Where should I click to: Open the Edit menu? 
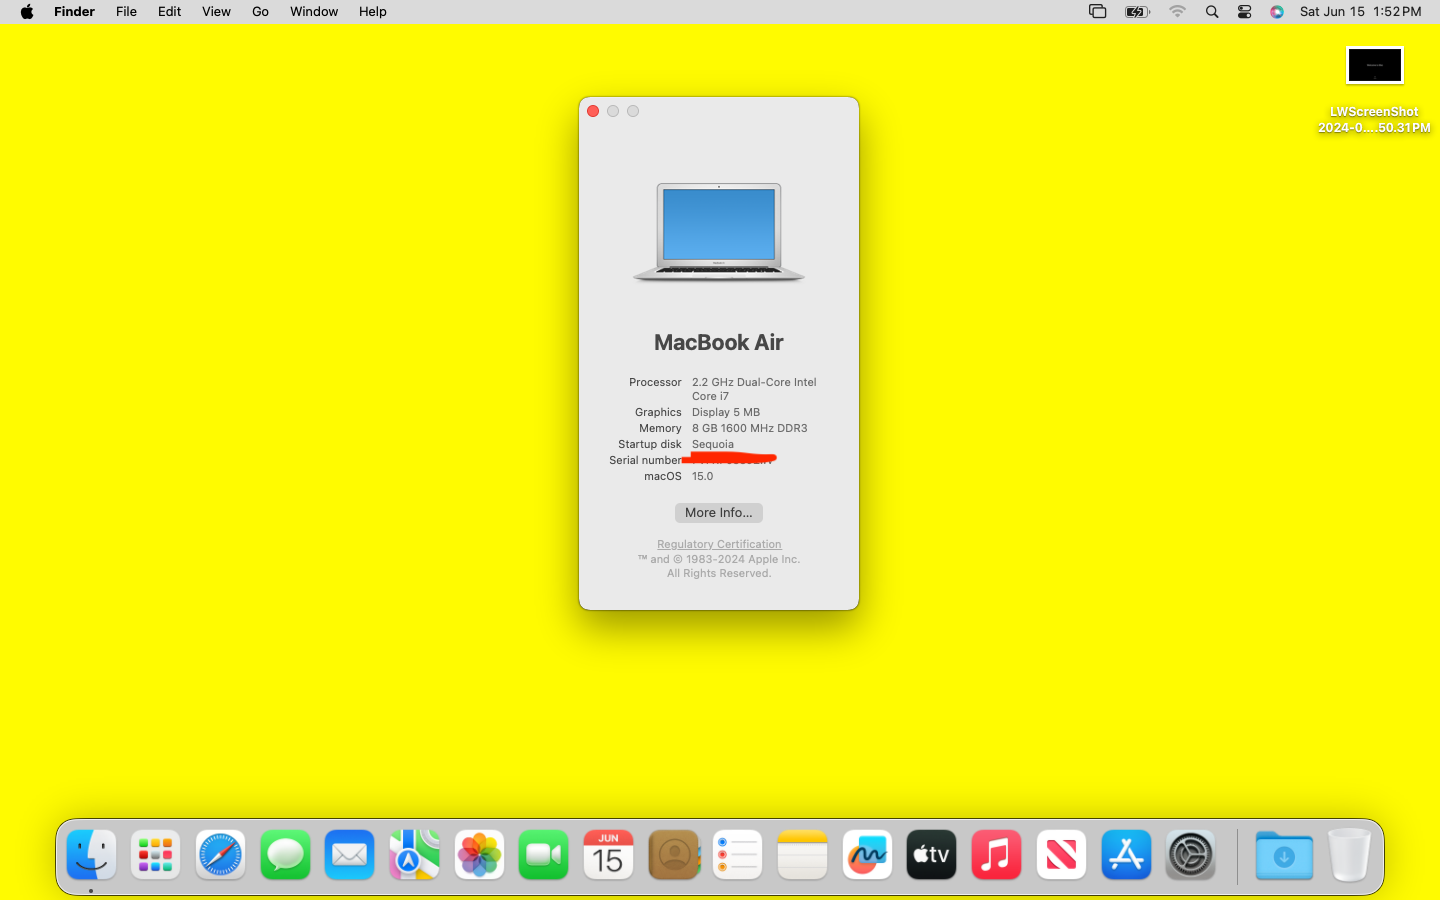coord(169,12)
